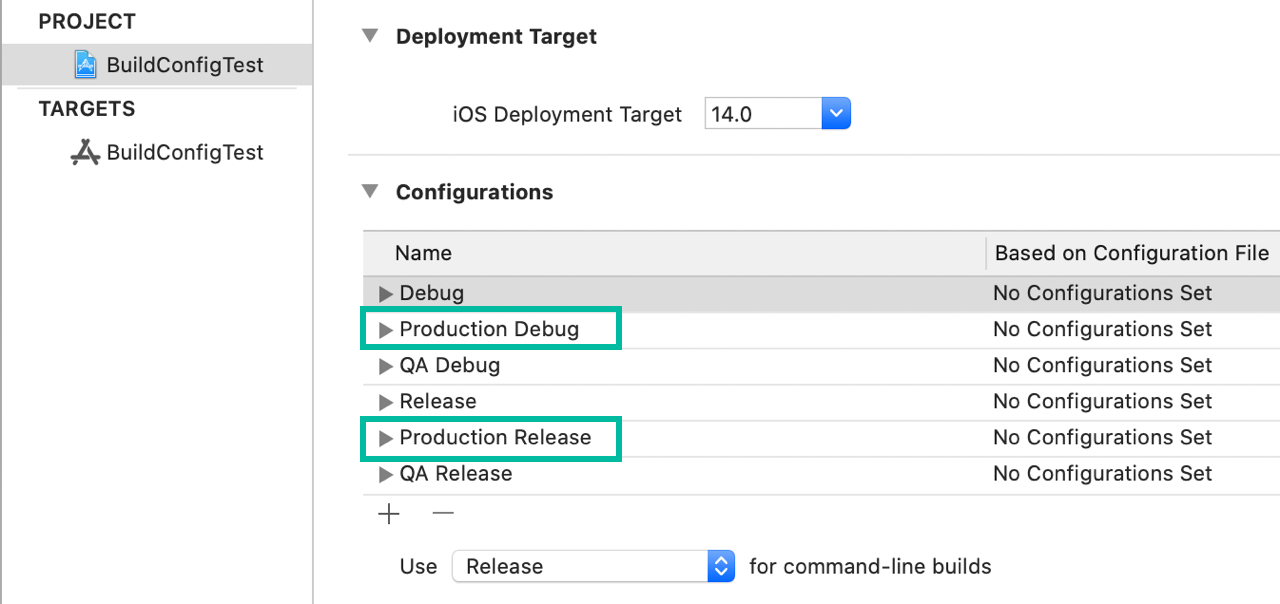Expand the Debug configuration row

click(386, 294)
